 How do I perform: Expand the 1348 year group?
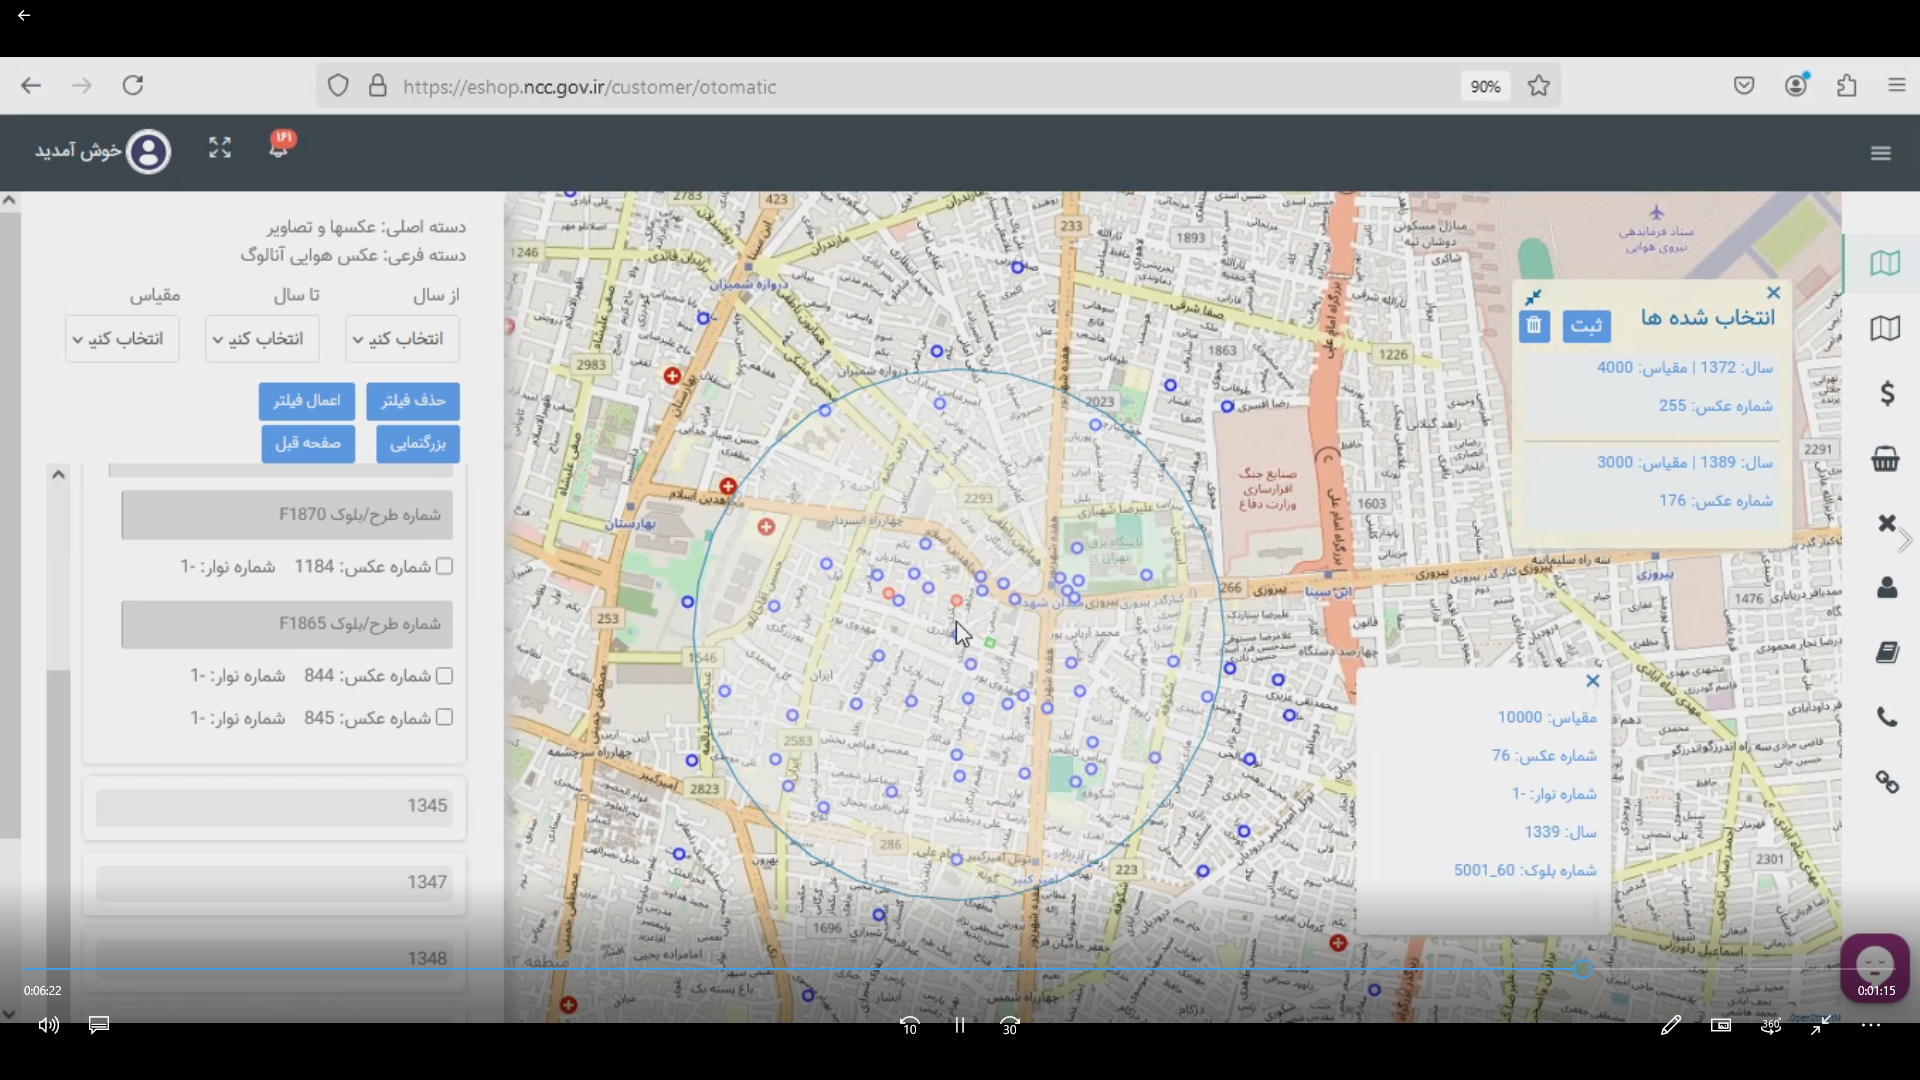[x=273, y=958]
